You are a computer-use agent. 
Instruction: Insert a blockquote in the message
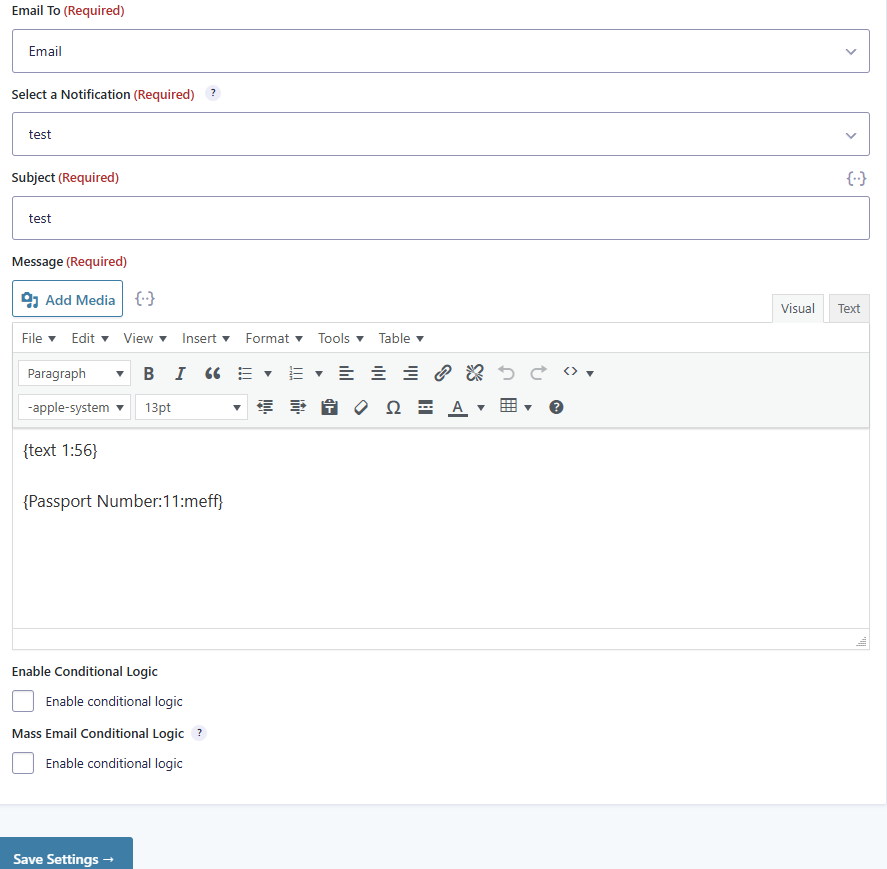pos(212,374)
